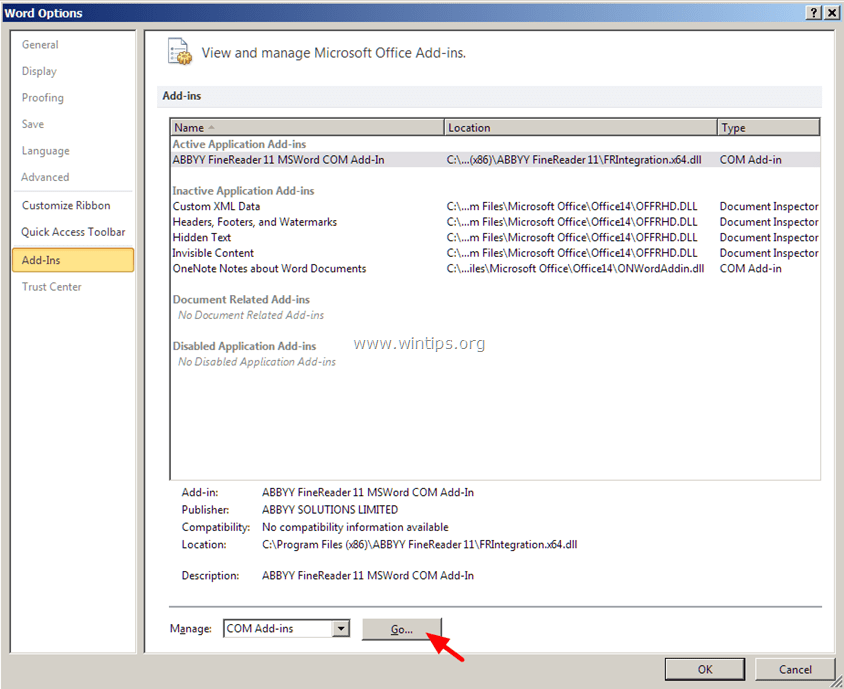Select the ABBYY FineReader 11 MSWord add-in row
This screenshot has width=844, height=689.
click(495, 160)
